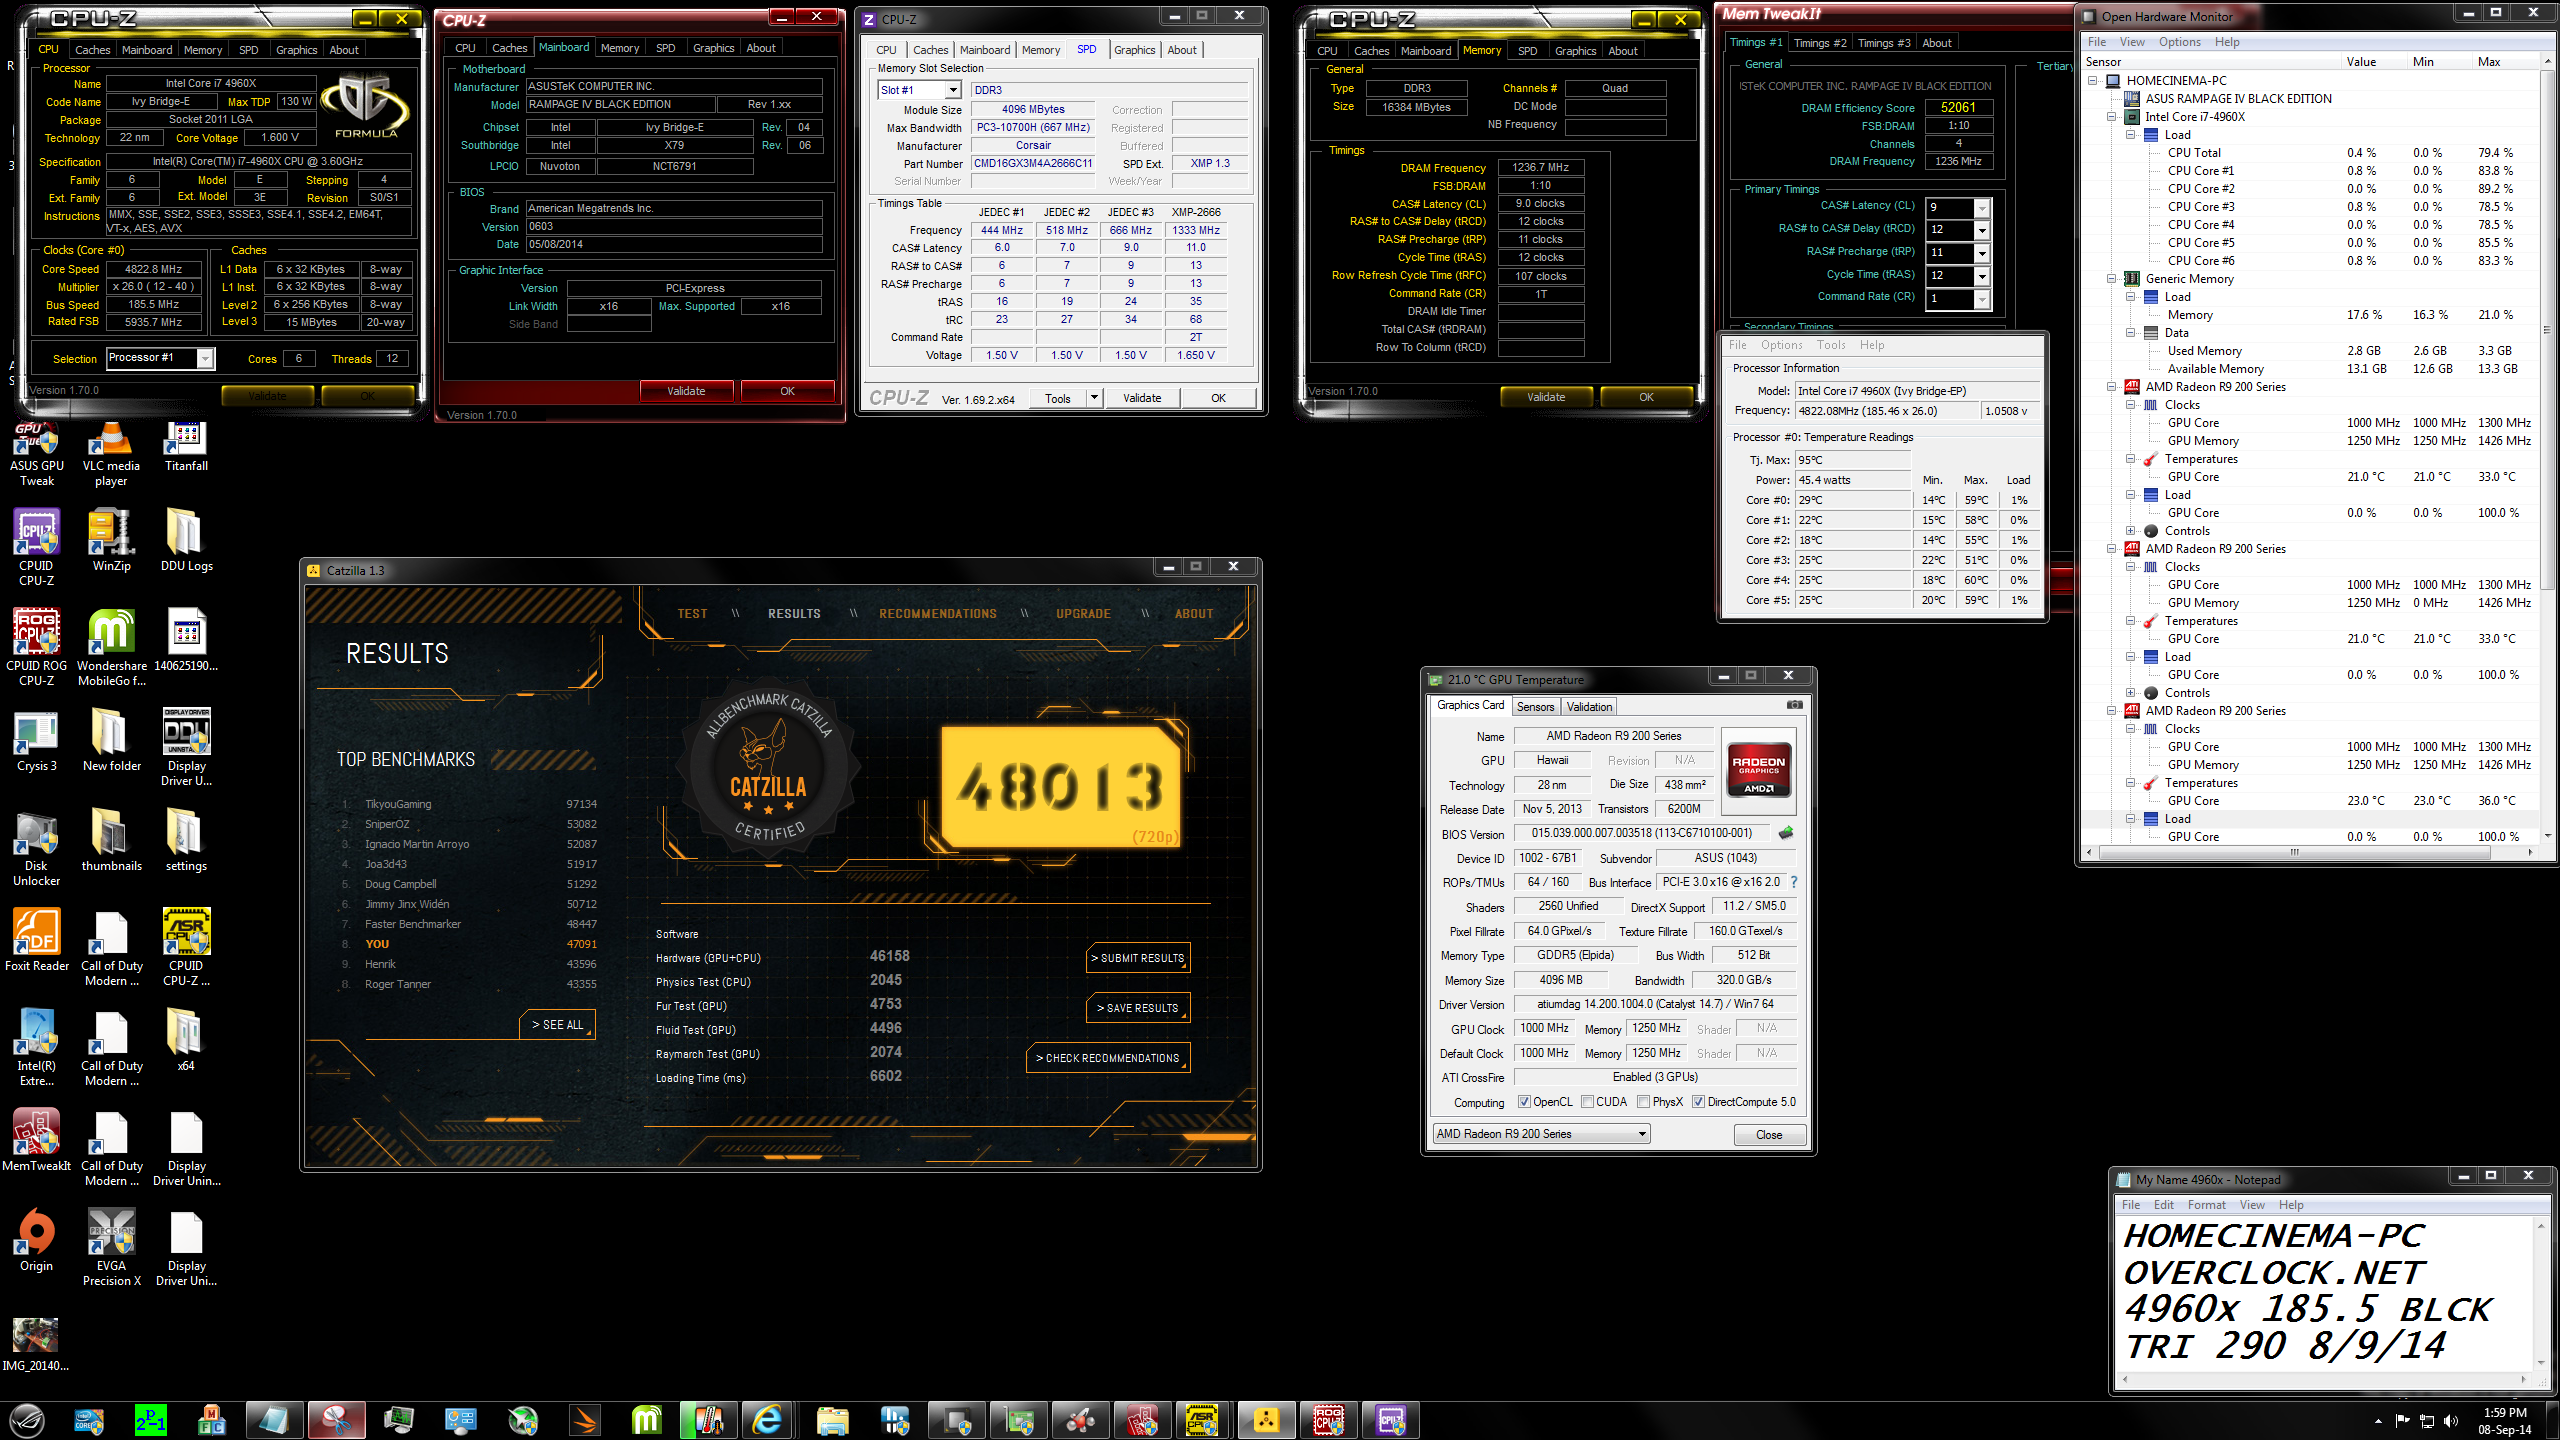Toggle the CUDA checkbox in GPU-Z
The width and height of the screenshot is (2560, 1440).
(x=1587, y=1102)
